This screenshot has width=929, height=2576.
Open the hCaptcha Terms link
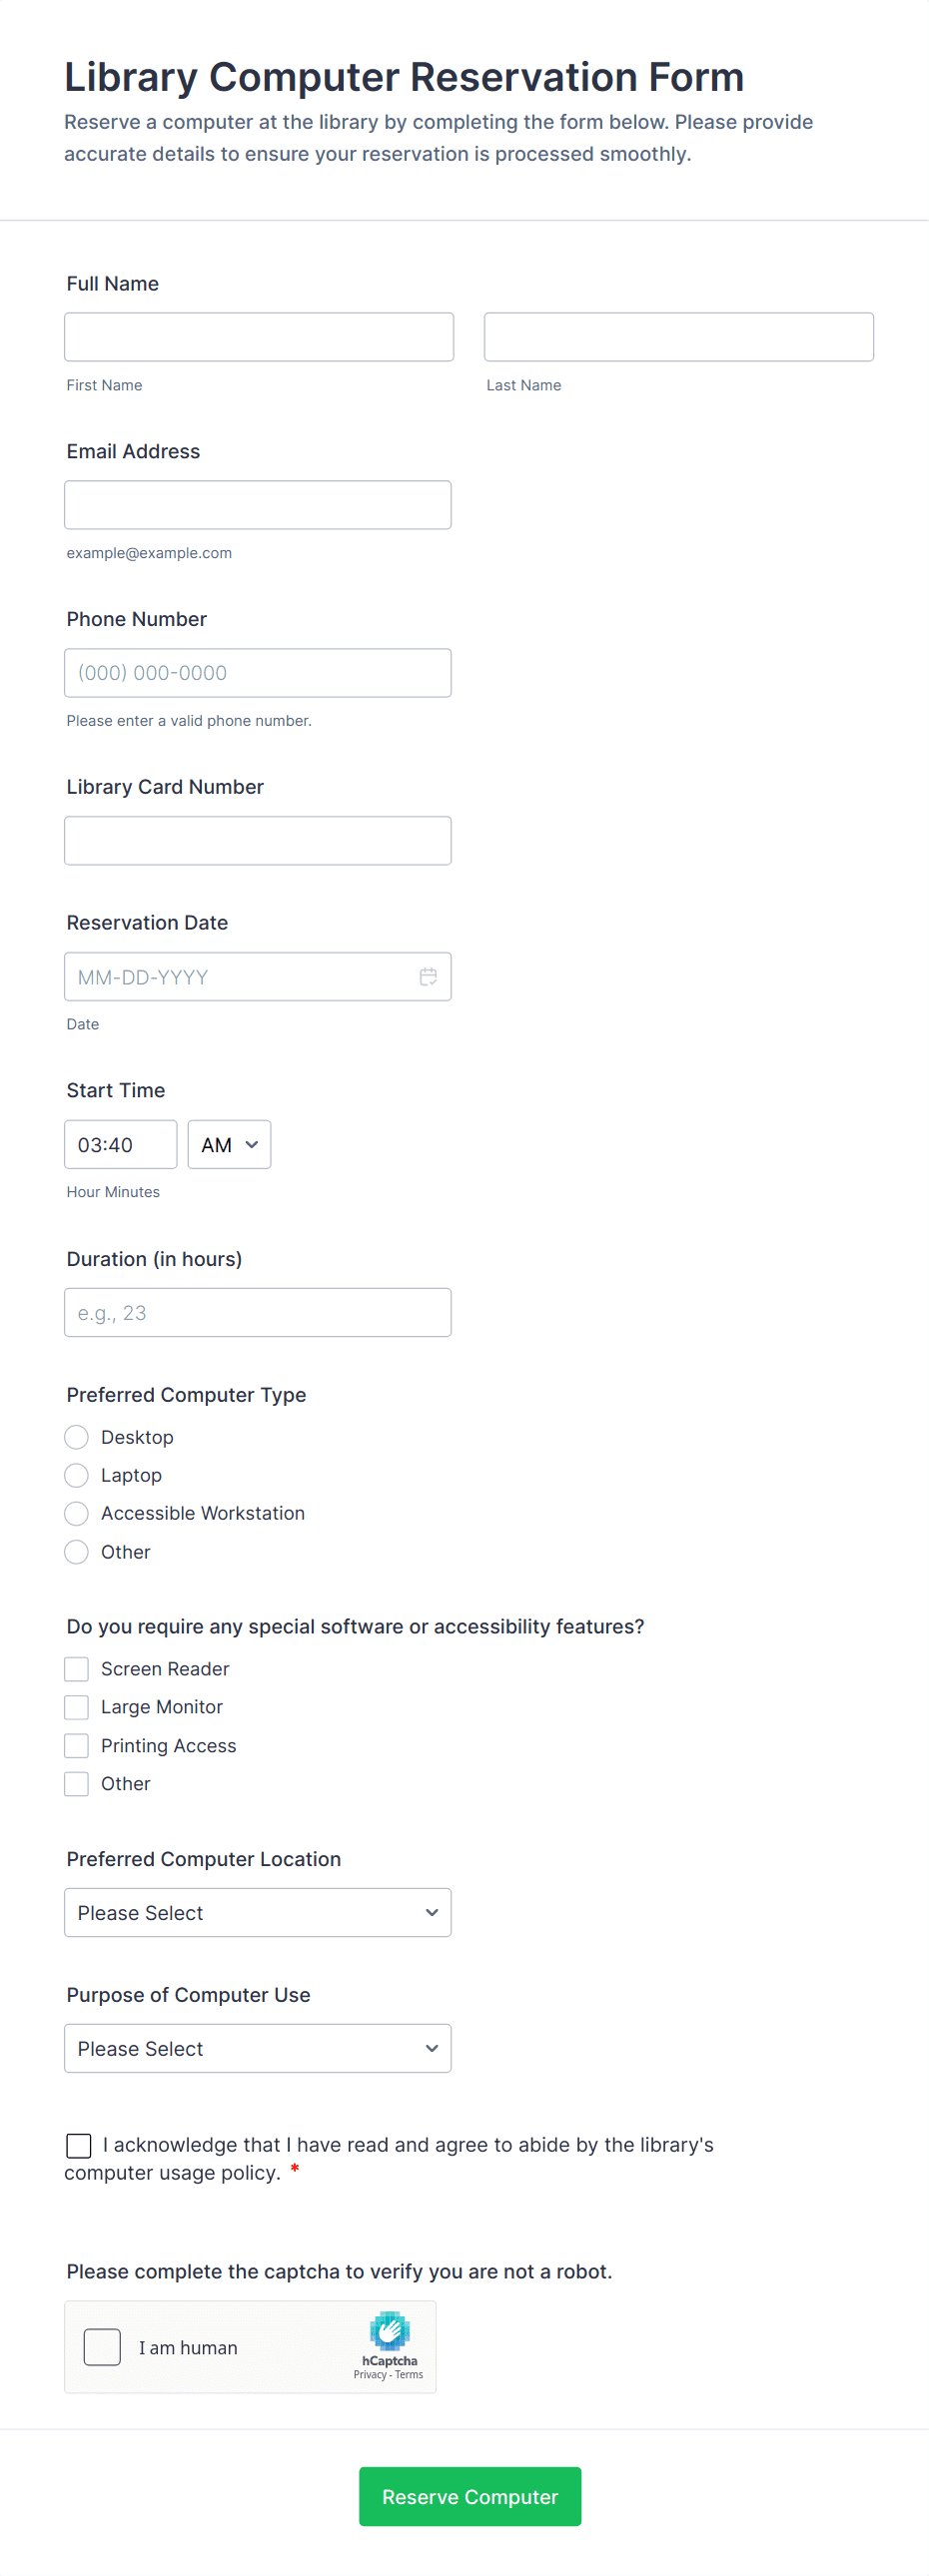tap(409, 2374)
